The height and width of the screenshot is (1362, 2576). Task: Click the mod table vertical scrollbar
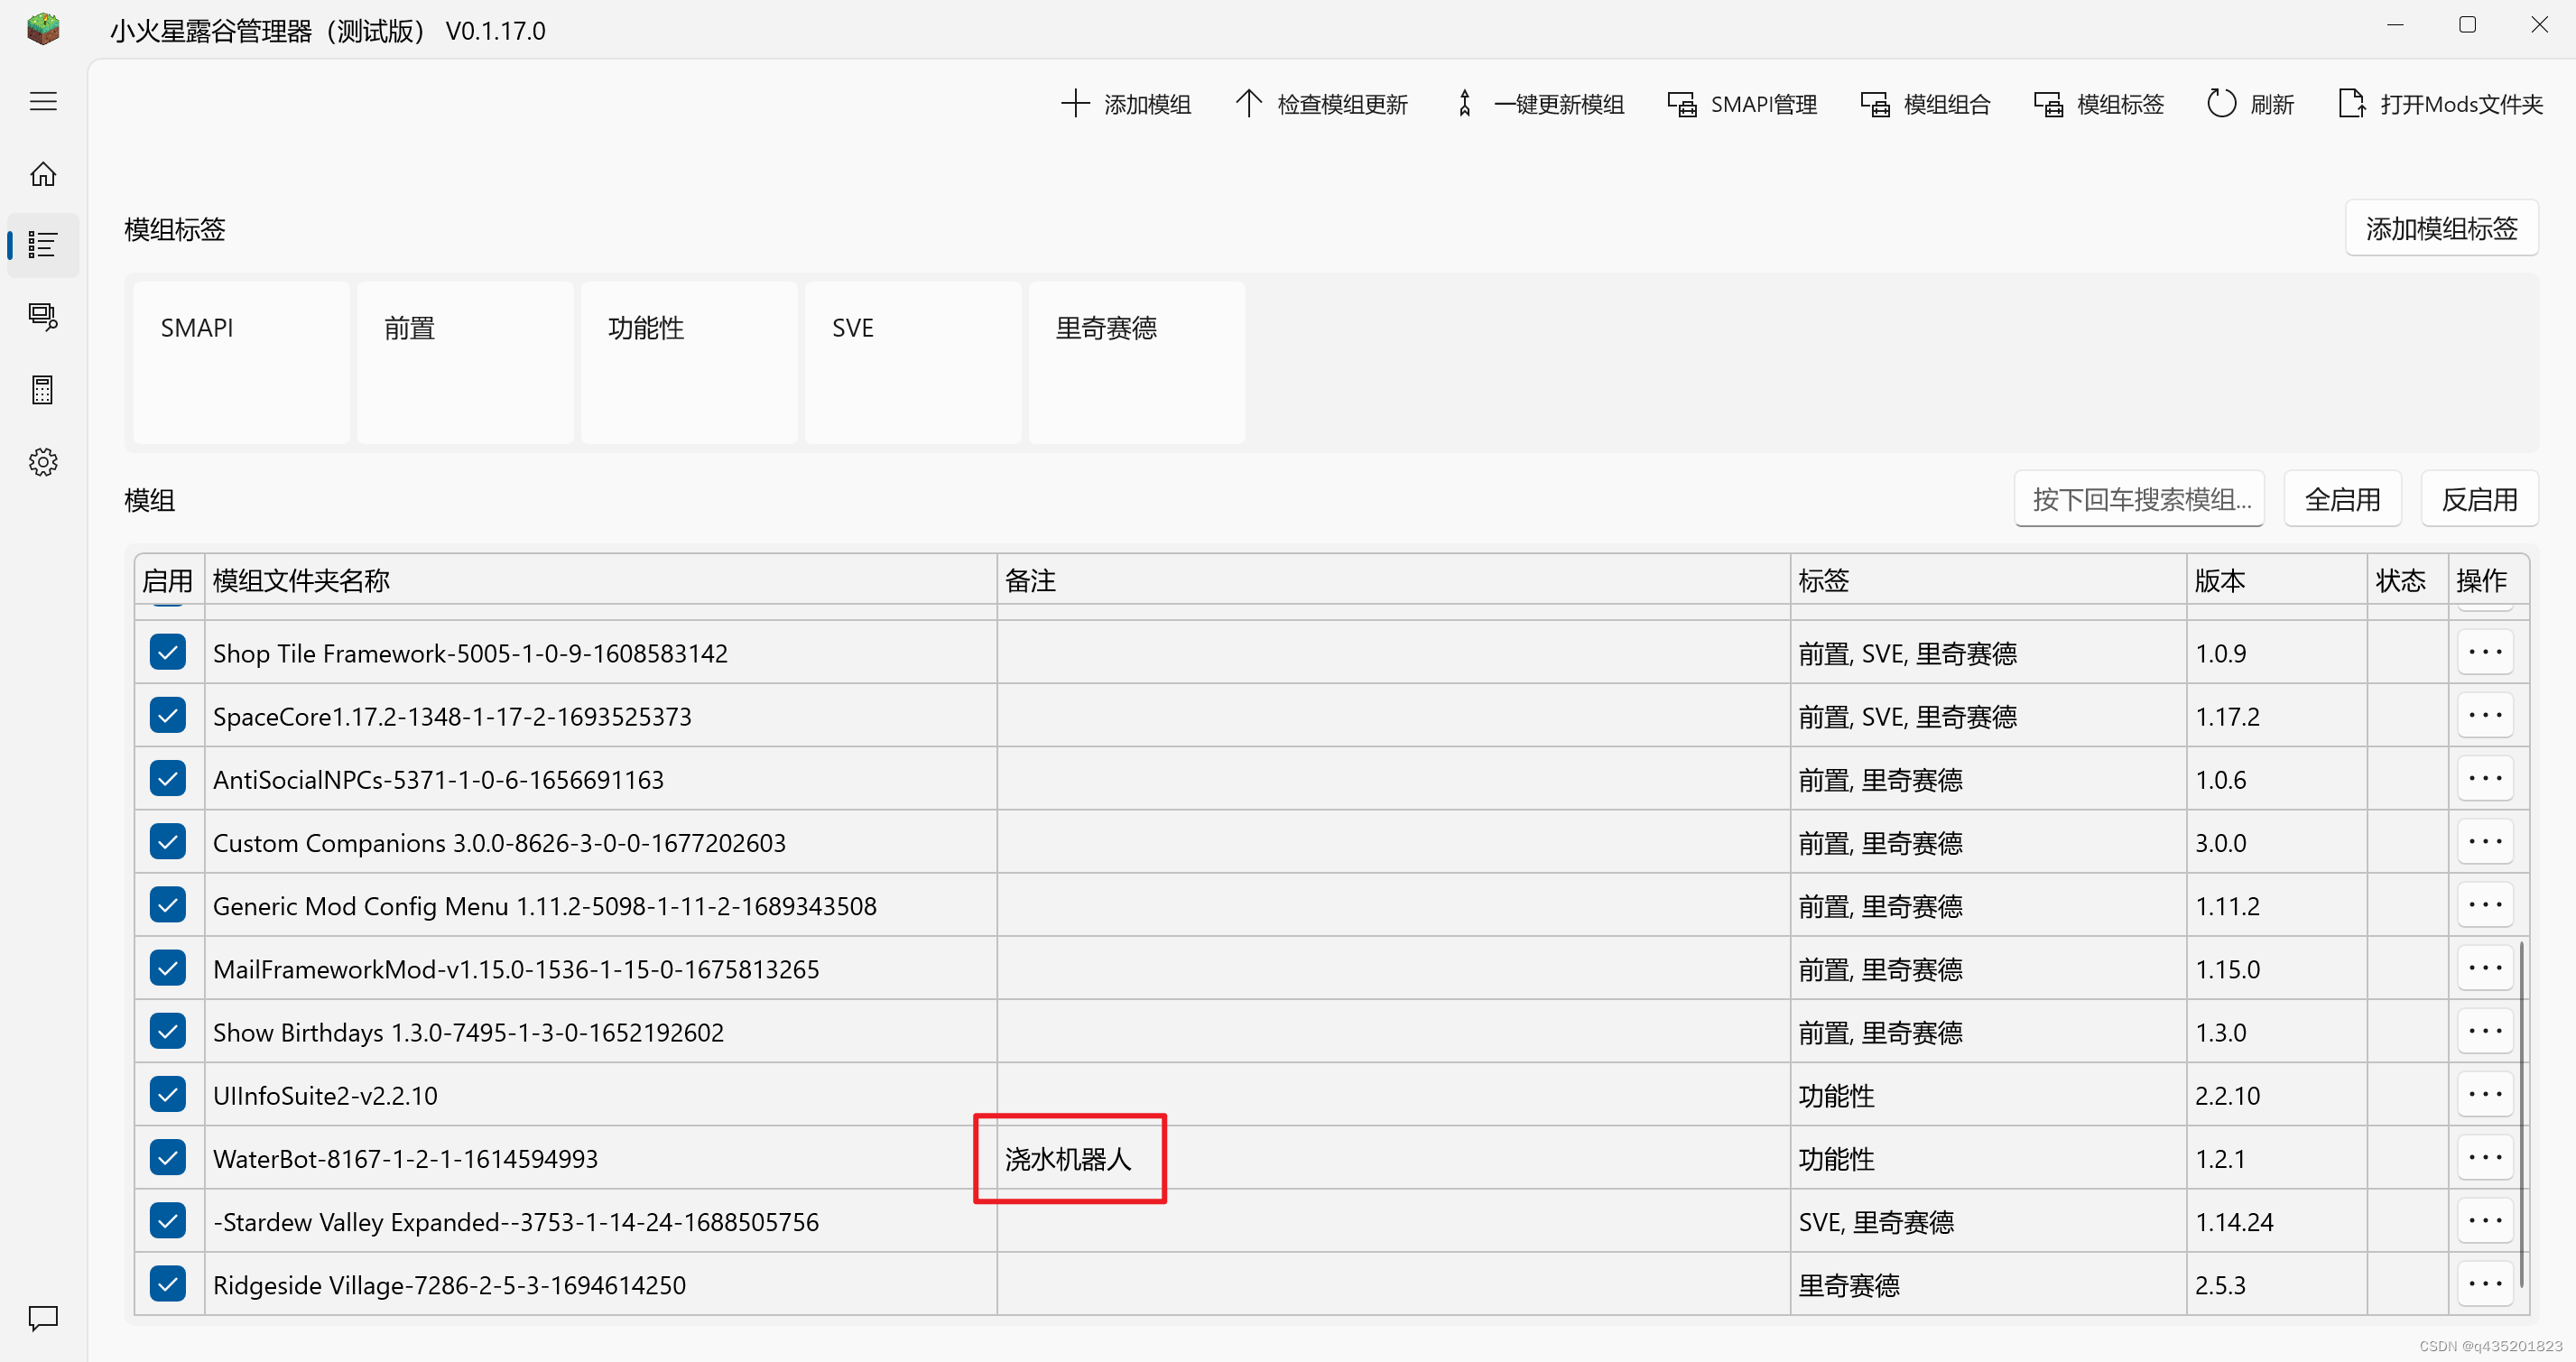click(2522, 1114)
